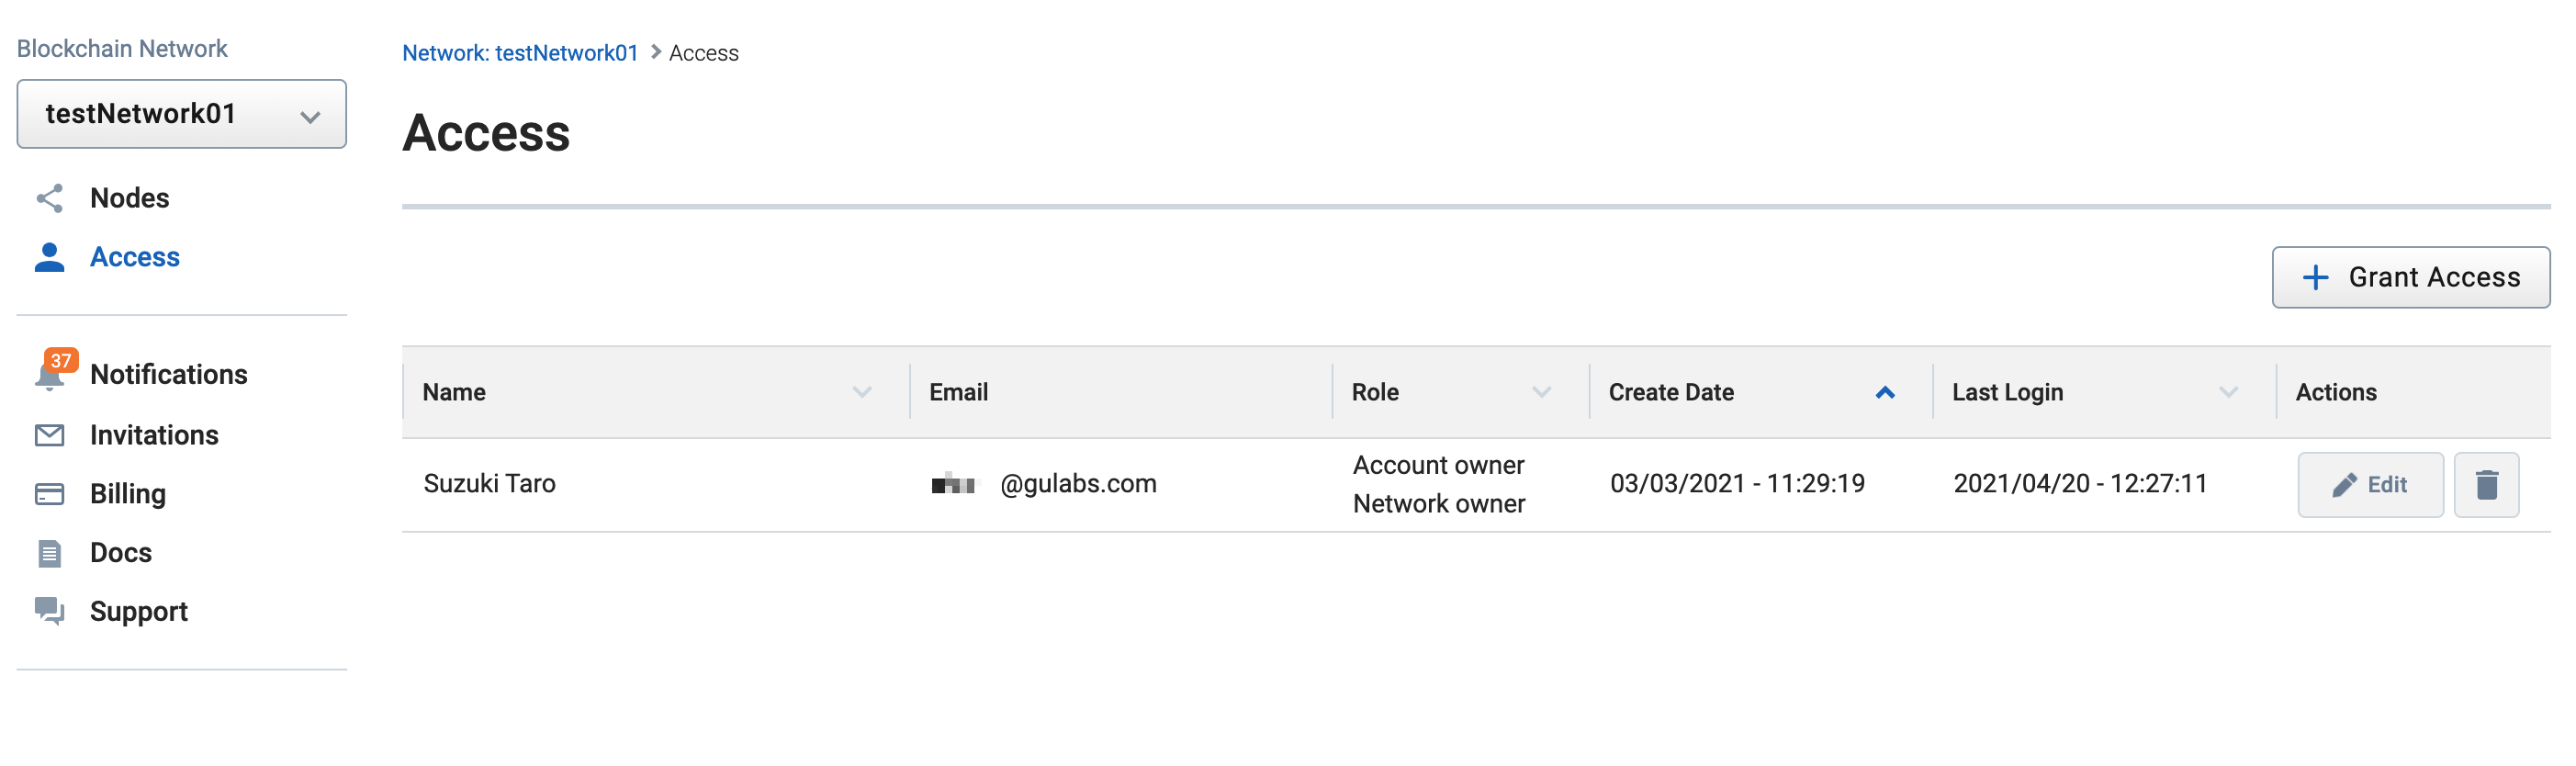Image resolution: width=2576 pixels, height=766 pixels.
Task: Sort table by Last Login chevron
Action: pos(2228,392)
